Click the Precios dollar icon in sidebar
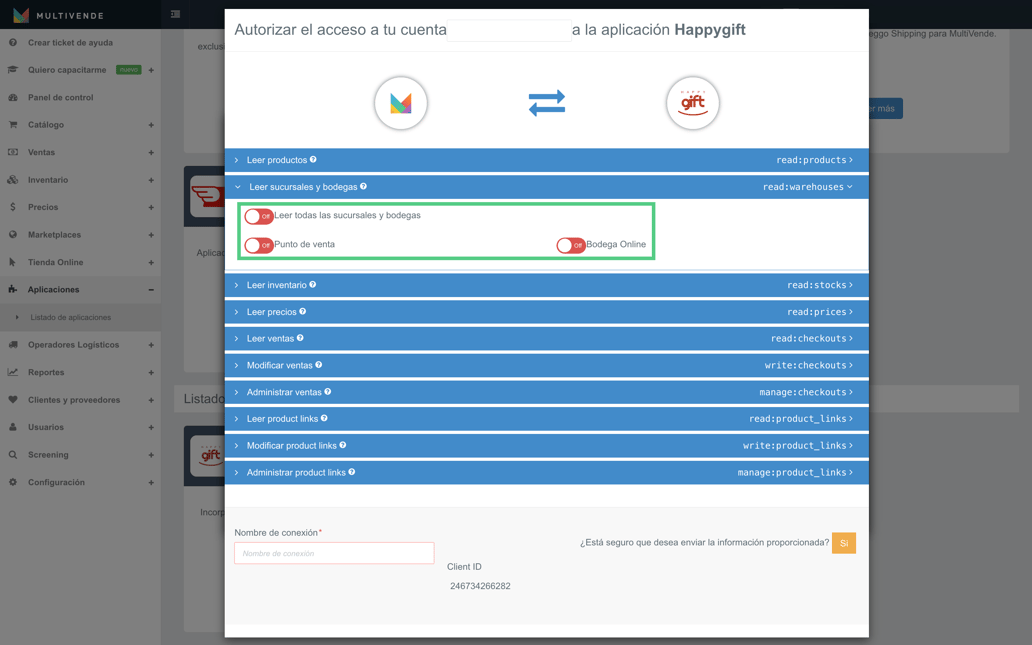This screenshot has width=1032, height=645. click(13, 207)
